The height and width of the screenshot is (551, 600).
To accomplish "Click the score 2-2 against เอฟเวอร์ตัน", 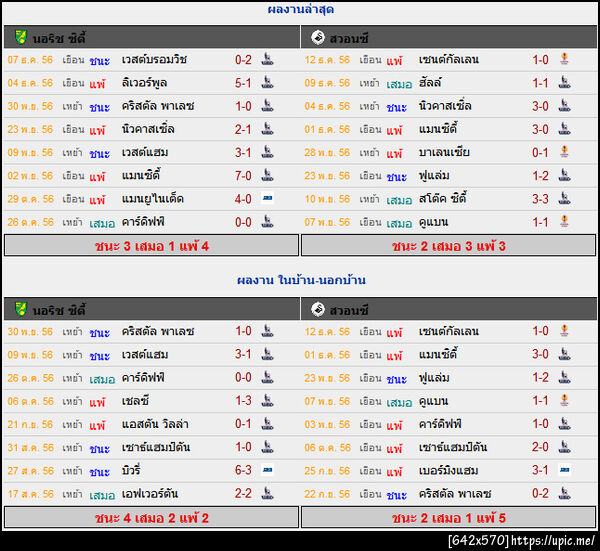I will (243, 494).
